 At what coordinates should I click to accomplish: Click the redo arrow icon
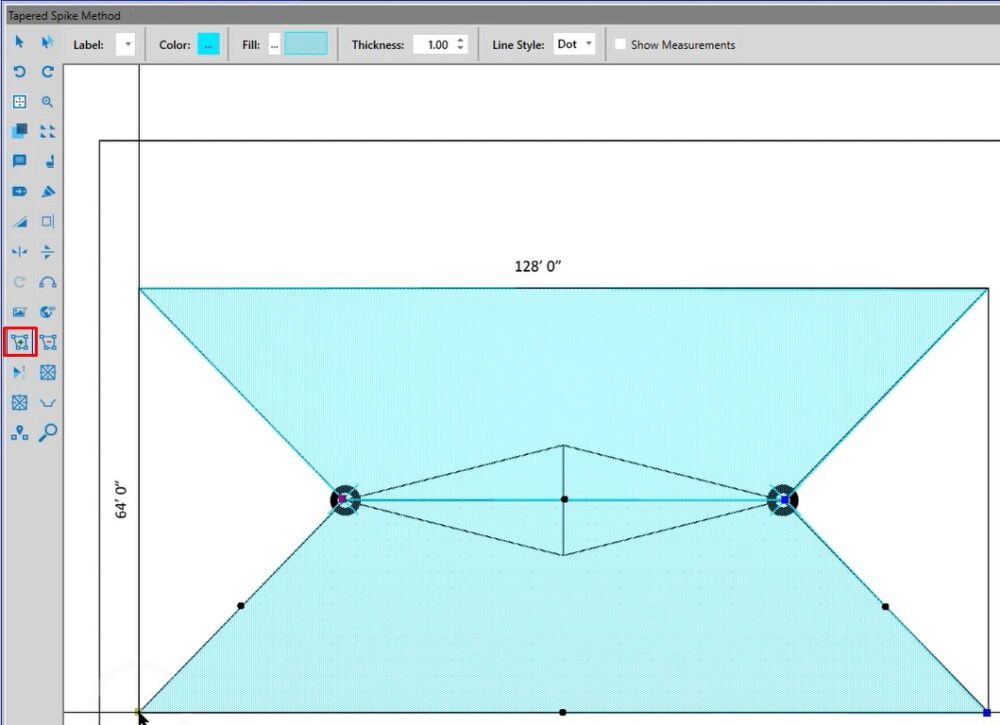click(x=47, y=72)
